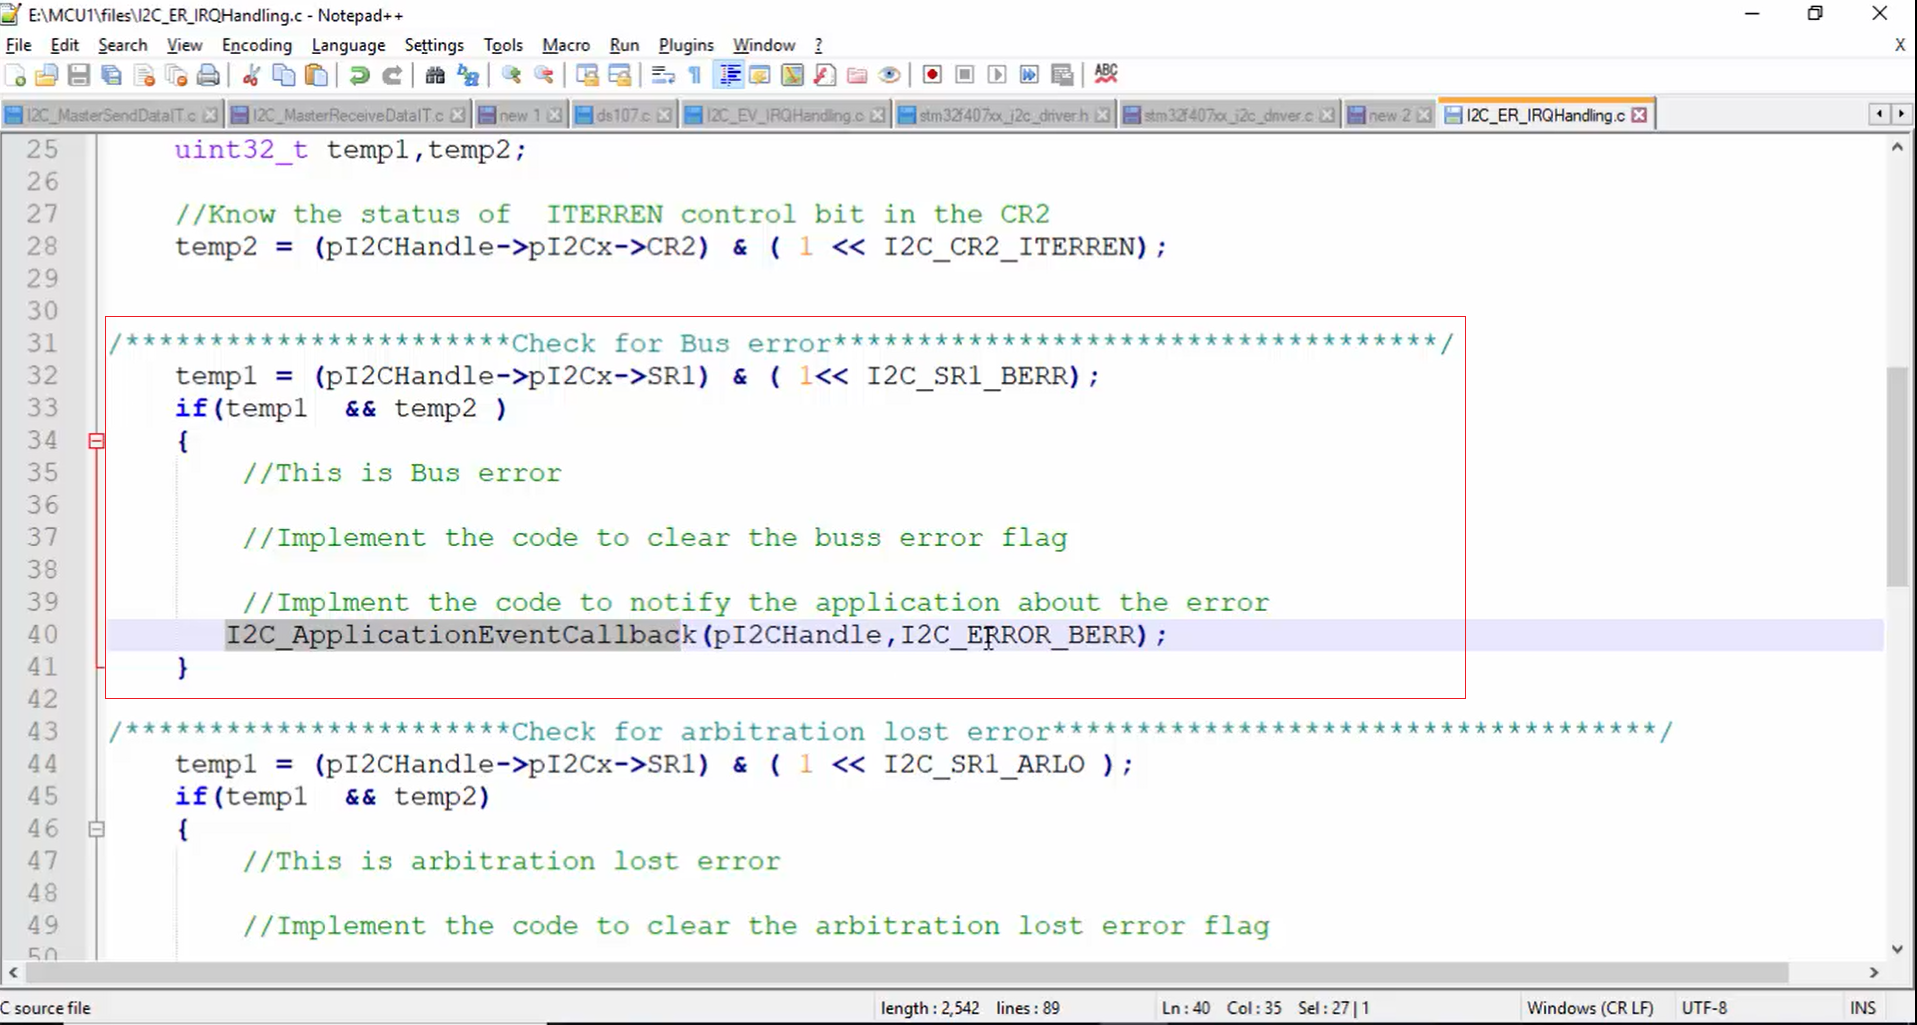Click Save Recorded Macro icon
Viewport: 1917px width, 1025px height.
tap(1062, 75)
